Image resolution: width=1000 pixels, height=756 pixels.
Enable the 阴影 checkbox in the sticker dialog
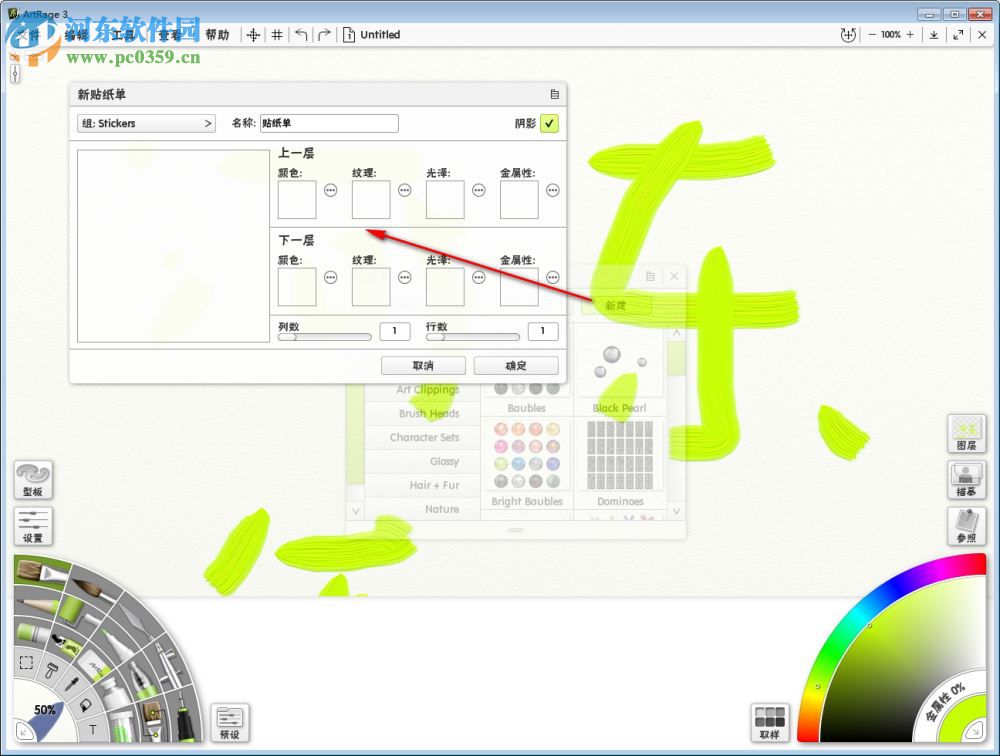coord(552,123)
